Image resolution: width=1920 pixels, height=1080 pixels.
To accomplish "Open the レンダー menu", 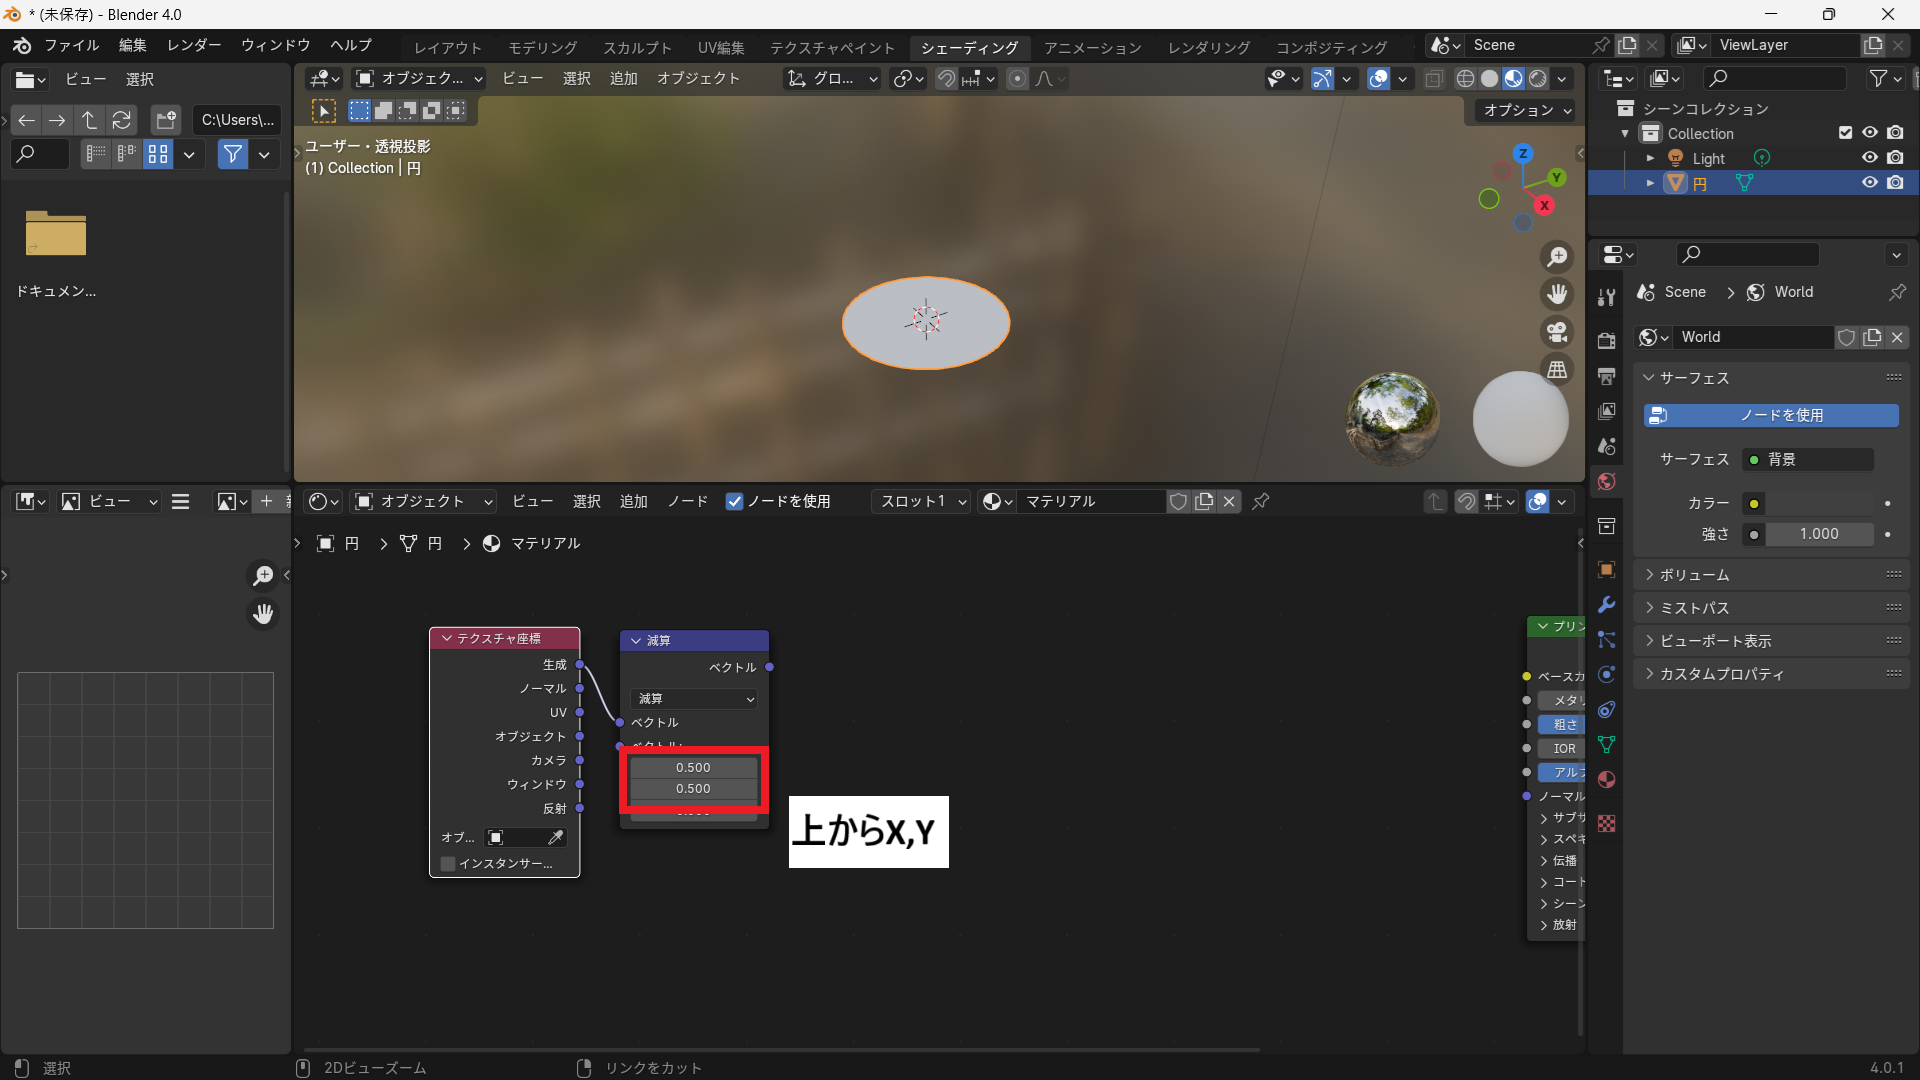I will coord(194,46).
